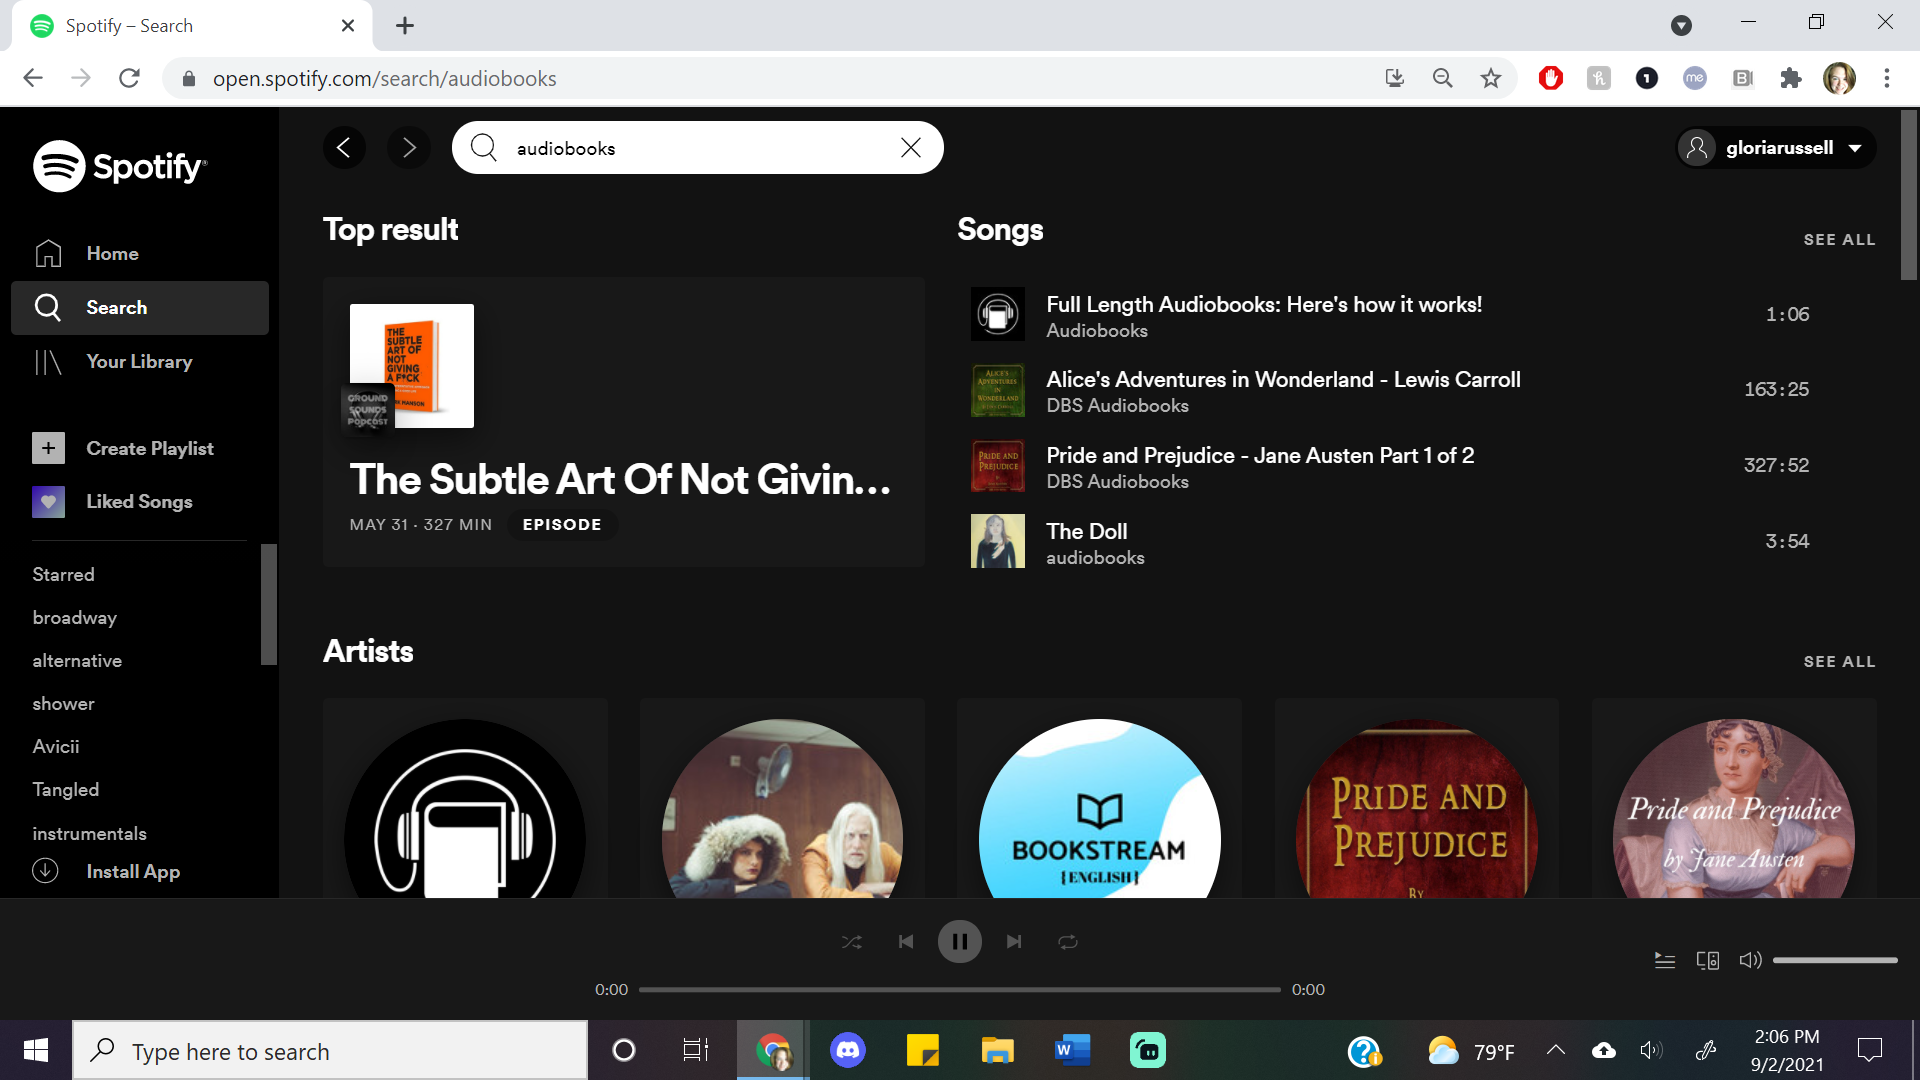This screenshot has width=1920, height=1080.
Task: Clear the audiobooks search field
Action: (910, 148)
